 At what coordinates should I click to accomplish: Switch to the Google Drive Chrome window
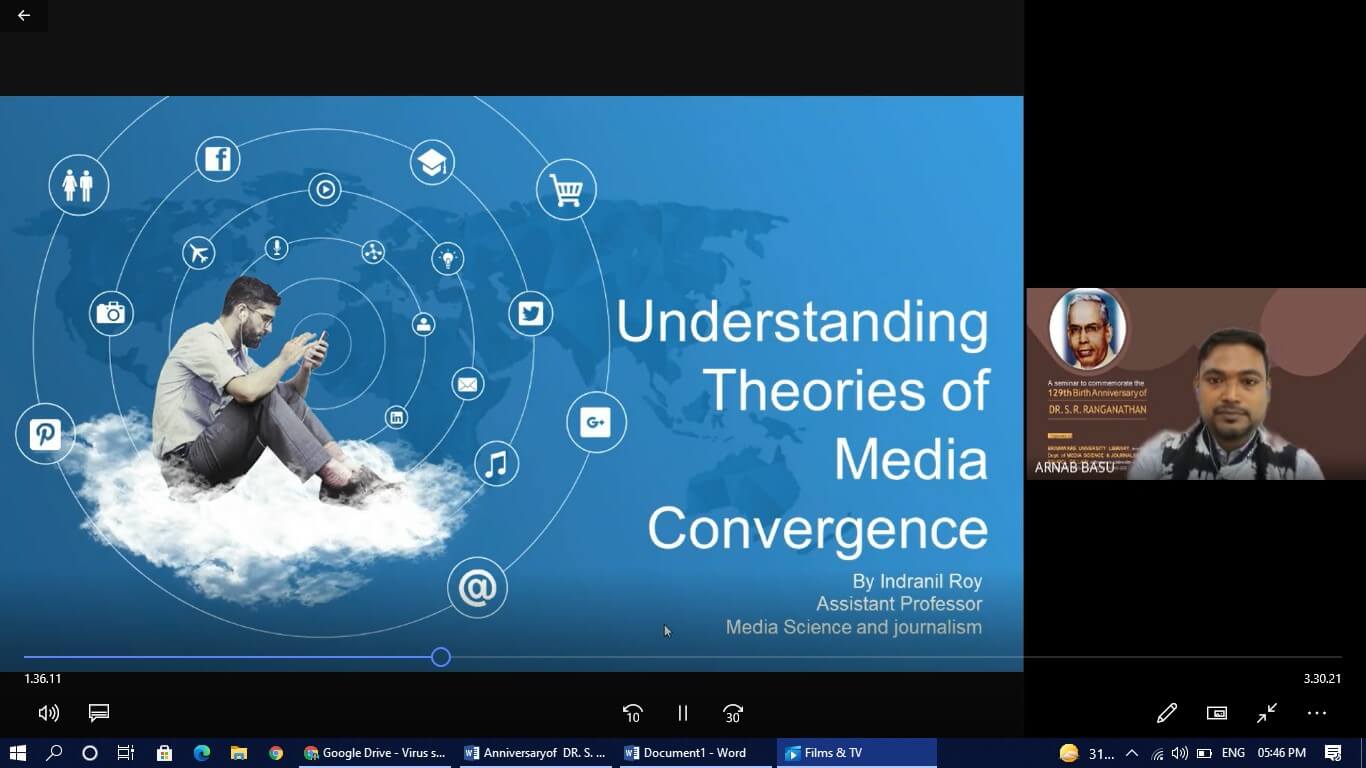click(x=375, y=753)
